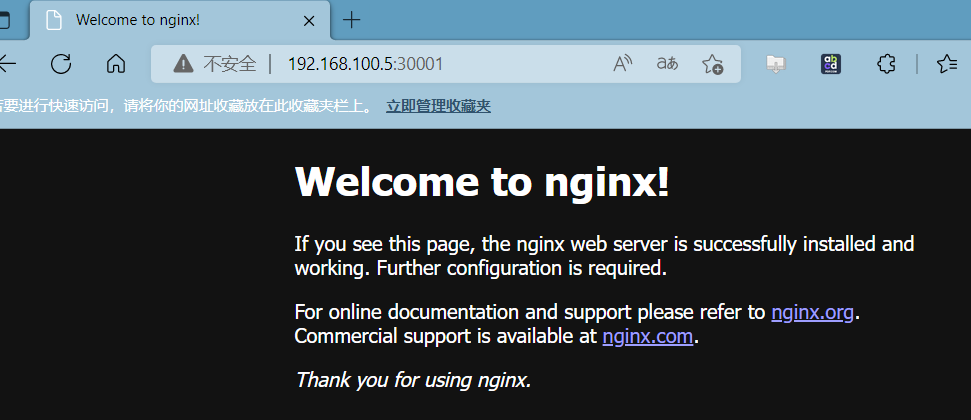Click the Thank you for using nginx text
Screen dimensions: 971x420
click(x=413, y=379)
